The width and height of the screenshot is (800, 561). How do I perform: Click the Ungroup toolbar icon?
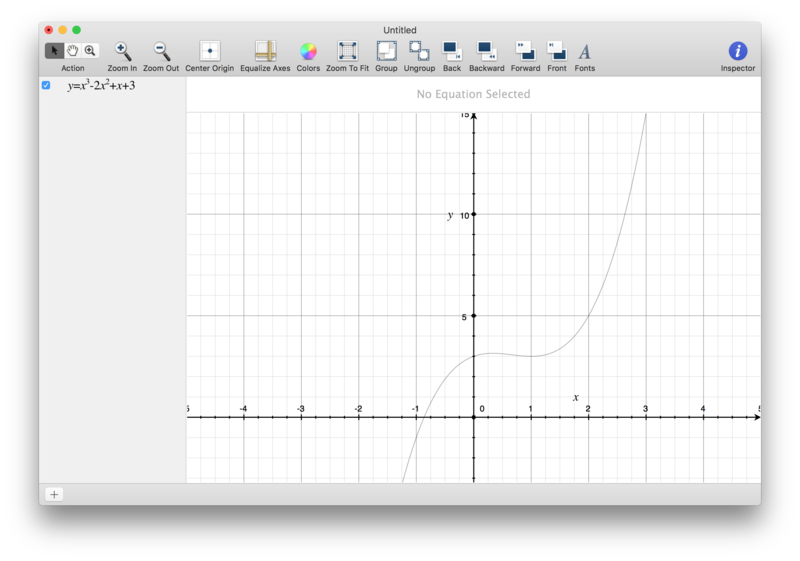tap(419, 51)
